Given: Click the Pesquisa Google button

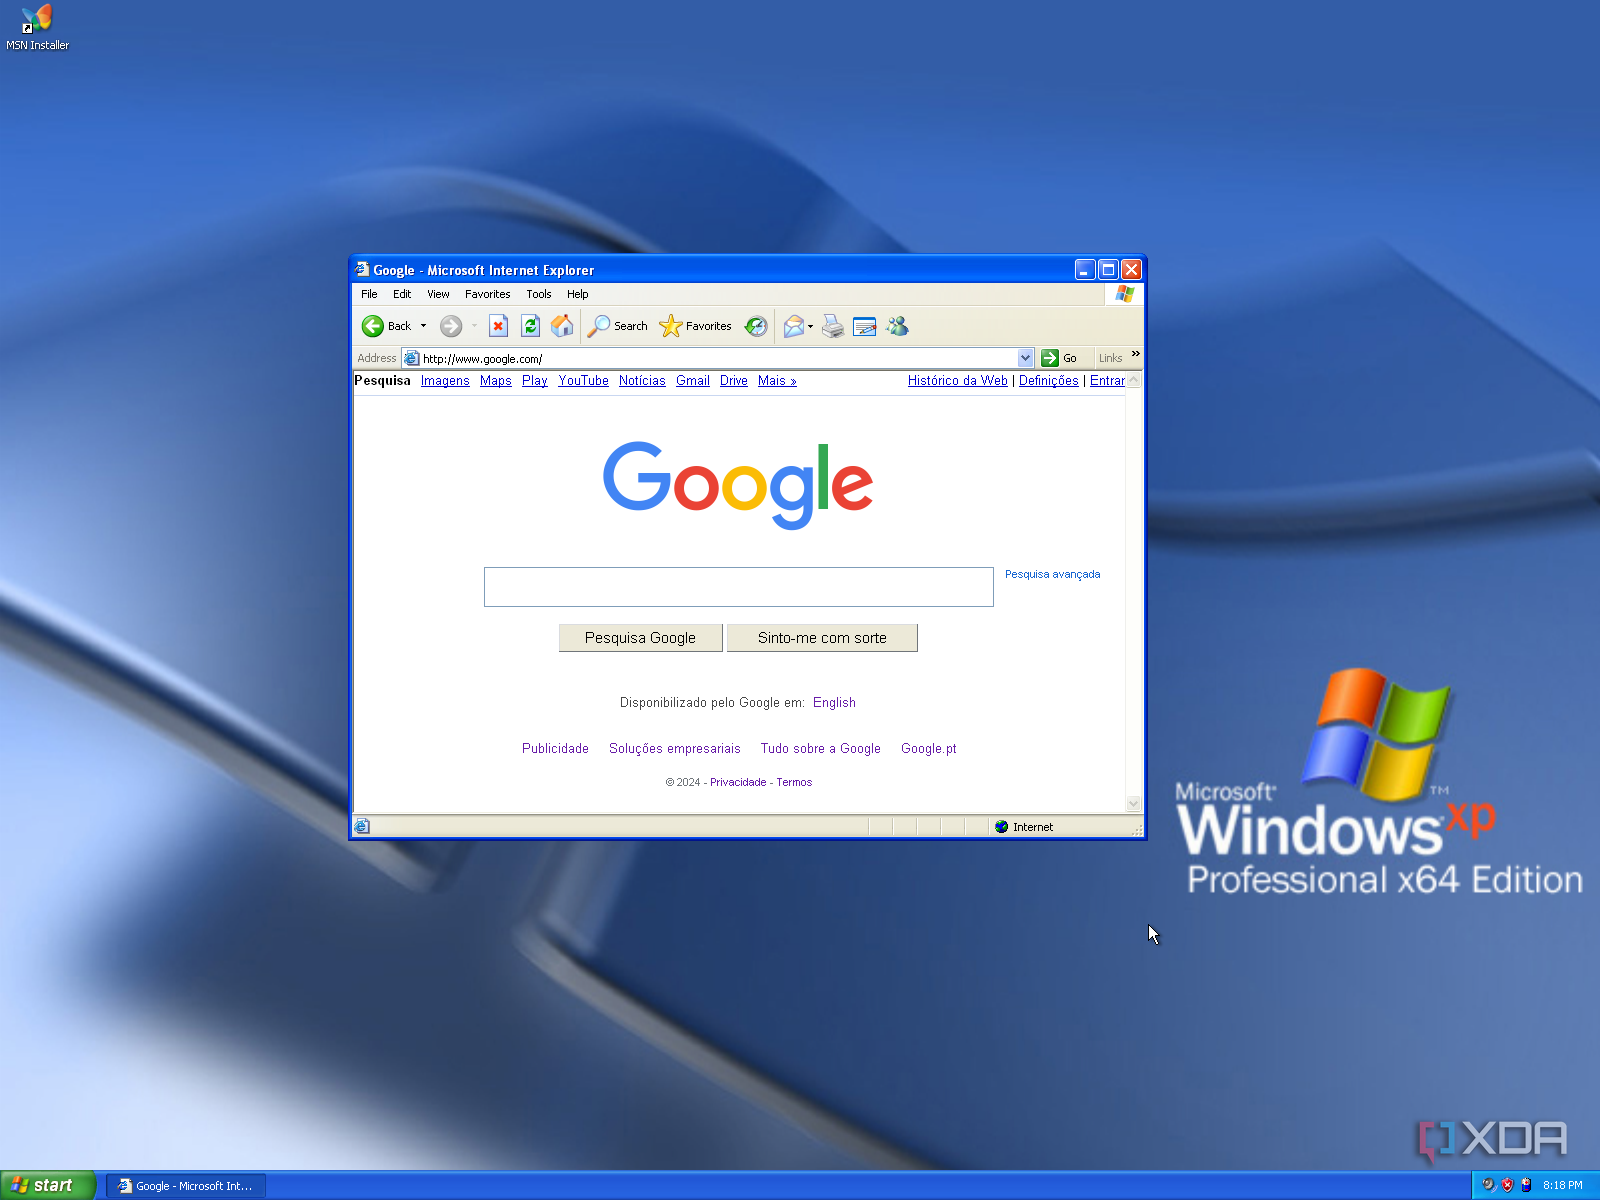Looking at the screenshot, I should [x=640, y=638].
